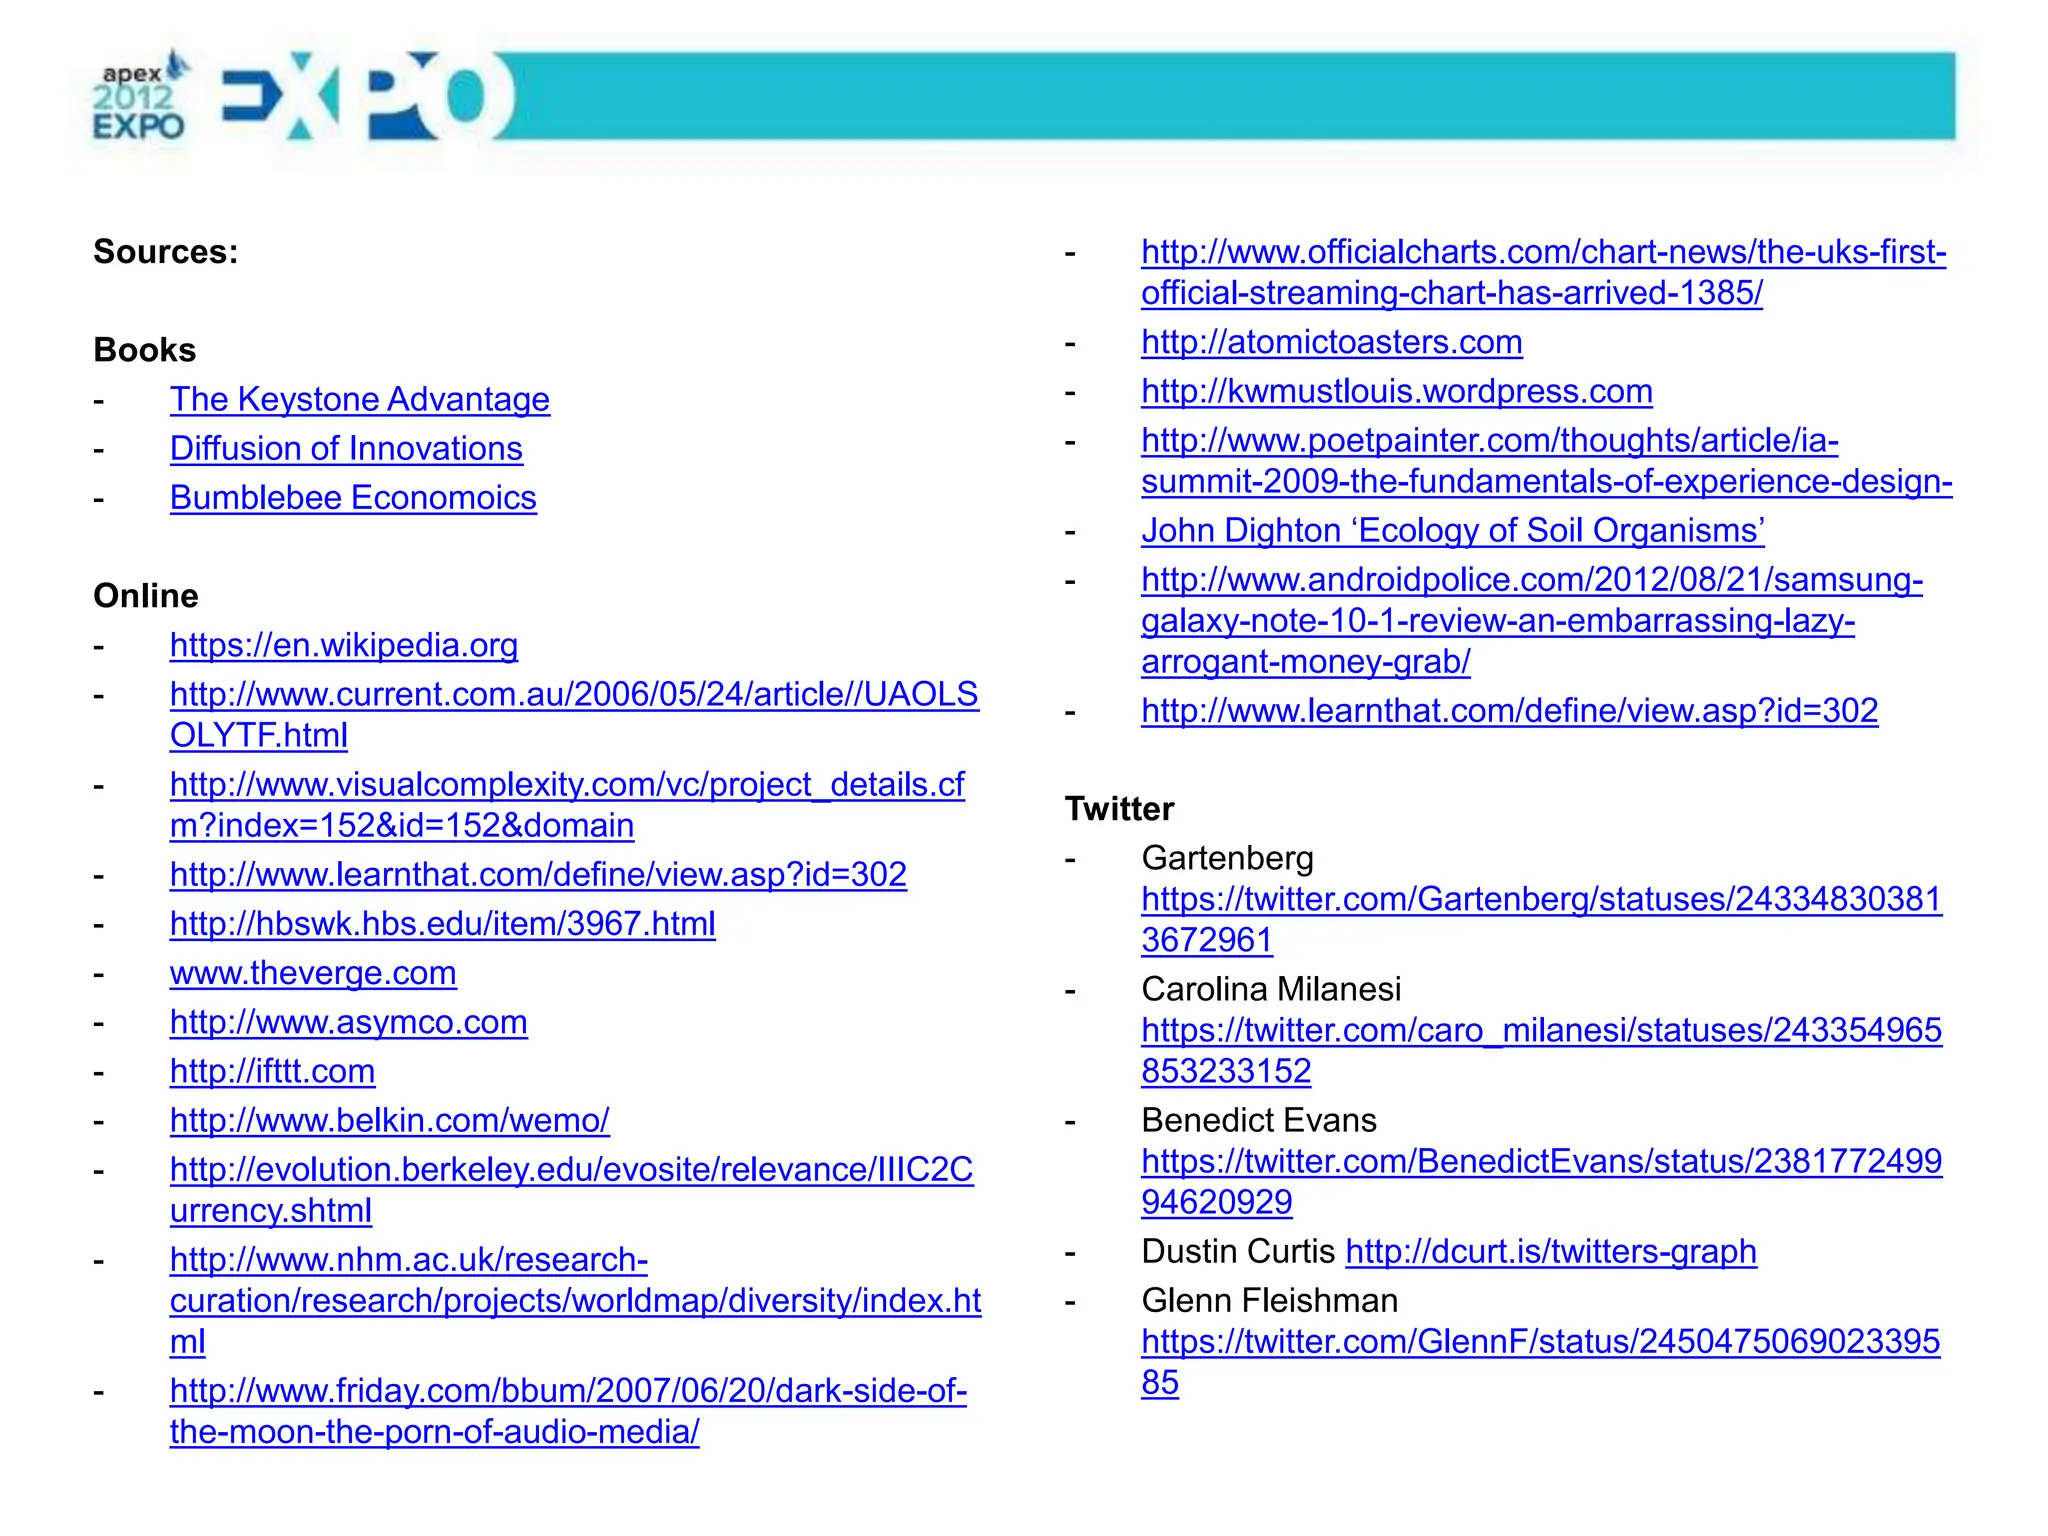Open The Keystone Advantage book link

tap(359, 399)
